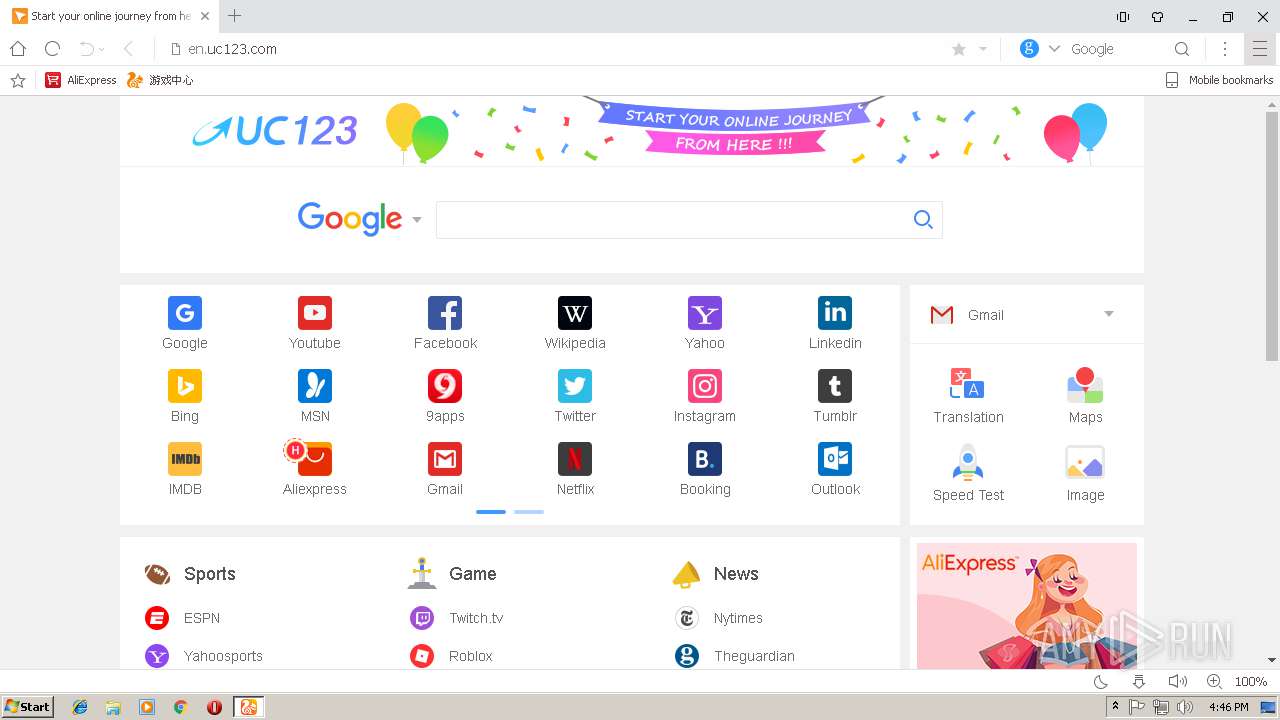Open the downloads icon in status bar

coord(1138,681)
